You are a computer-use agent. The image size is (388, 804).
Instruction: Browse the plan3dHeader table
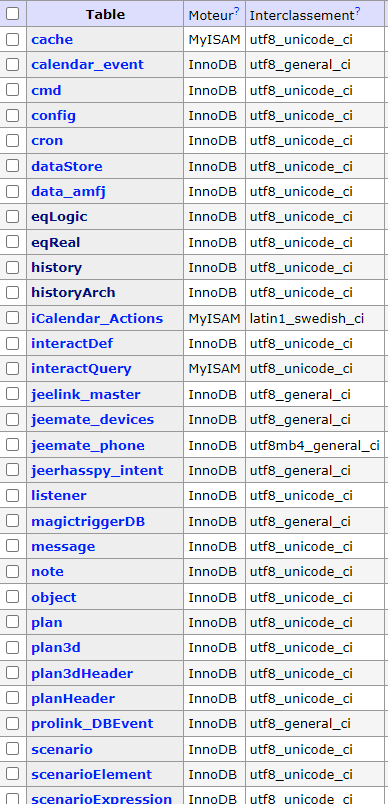pyautogui.click(x=82, y=673)
